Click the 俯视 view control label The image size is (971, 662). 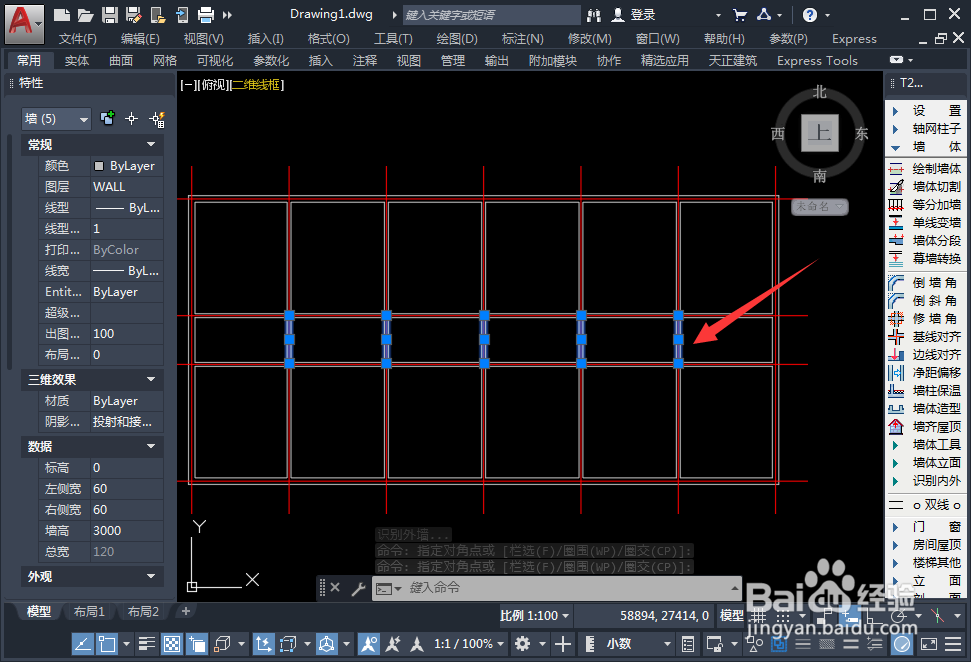point(213,85)
